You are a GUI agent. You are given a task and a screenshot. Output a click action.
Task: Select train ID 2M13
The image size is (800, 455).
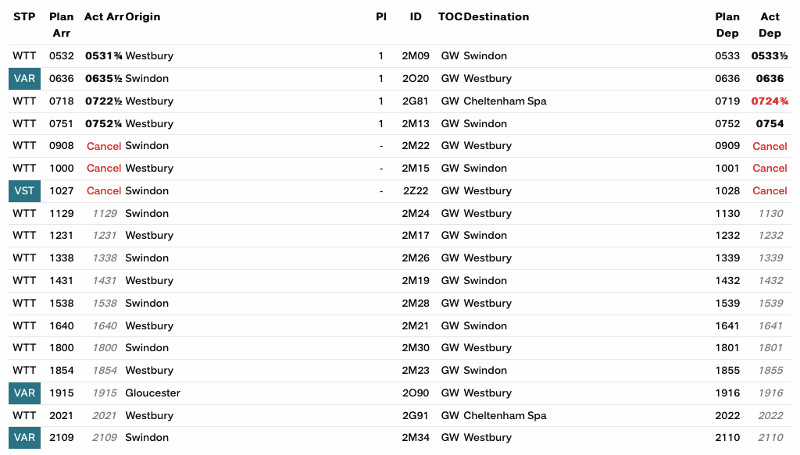point(415,124)
